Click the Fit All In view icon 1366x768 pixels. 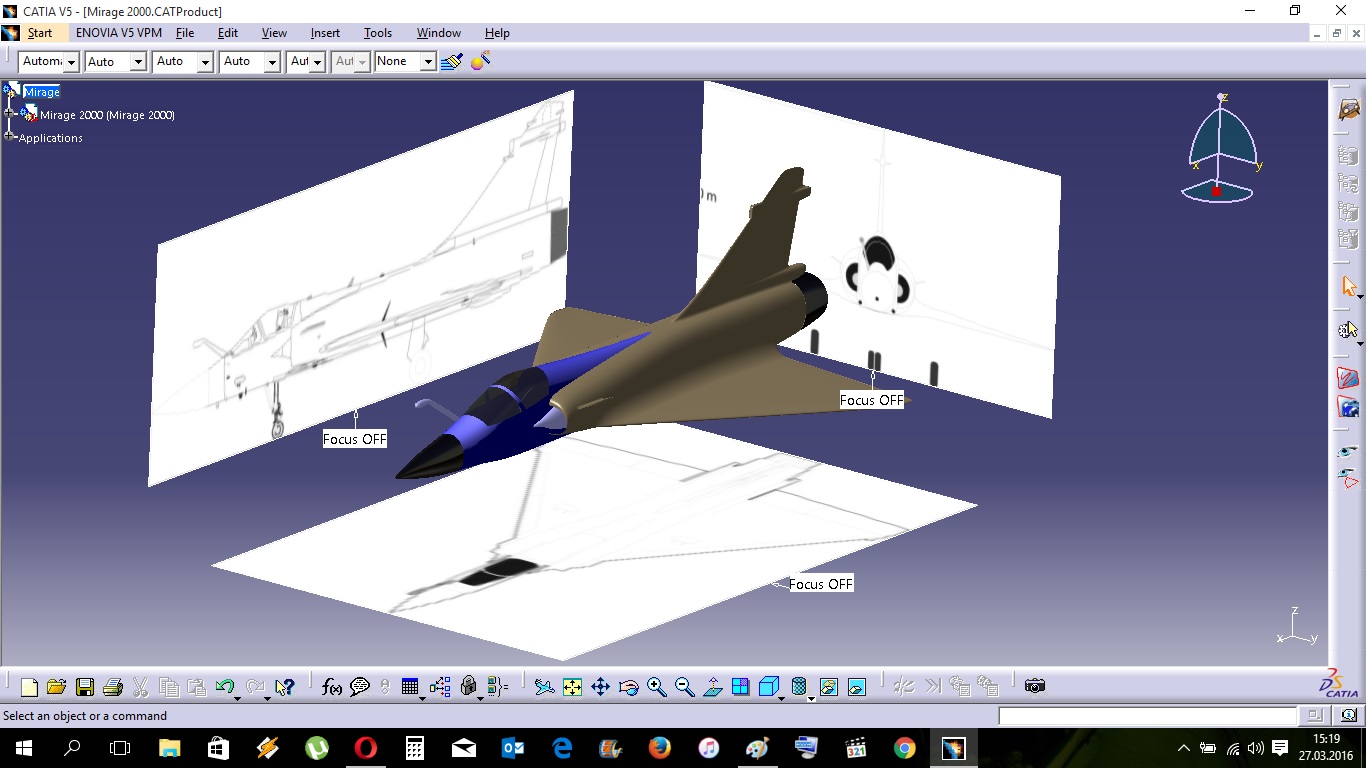click(572, 687)
